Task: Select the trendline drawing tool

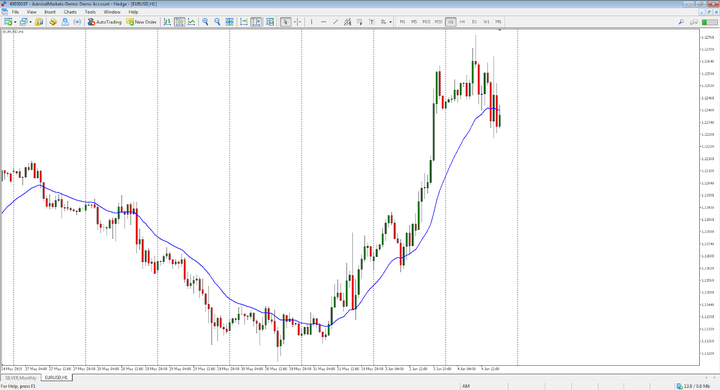Action: click(x=335, y=22)
